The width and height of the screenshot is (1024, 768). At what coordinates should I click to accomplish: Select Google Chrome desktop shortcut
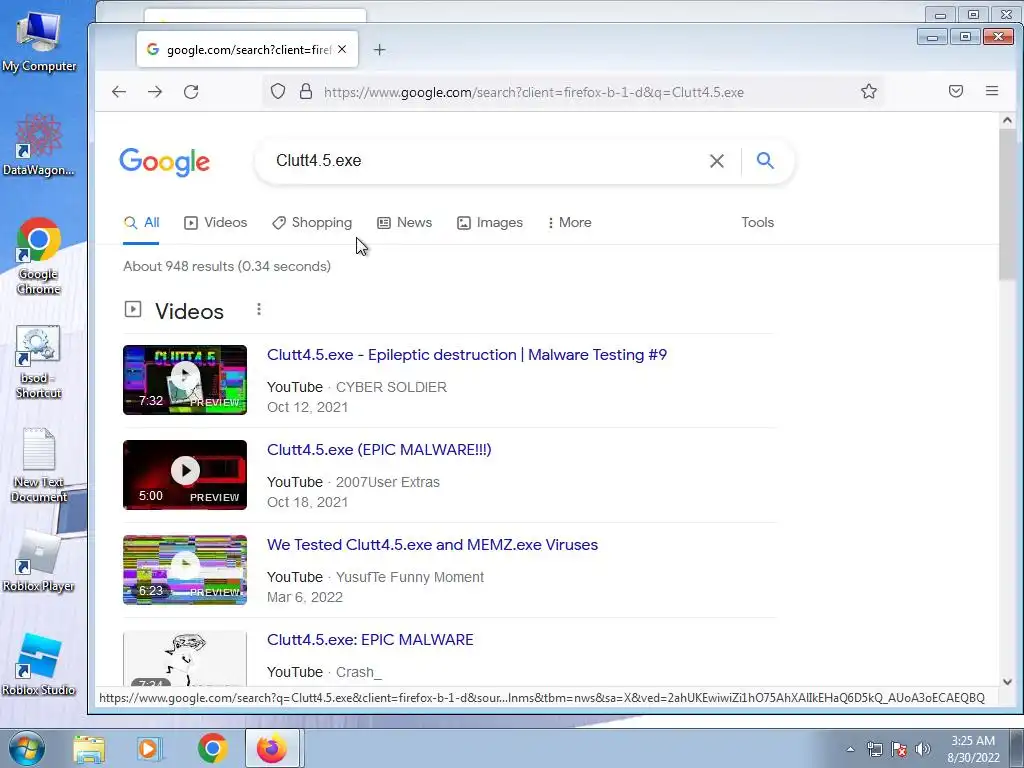(x=39, y=256)
